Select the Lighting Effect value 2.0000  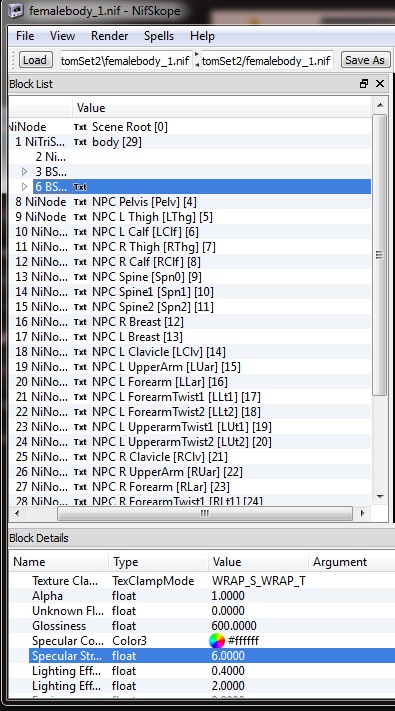[228, 686]
